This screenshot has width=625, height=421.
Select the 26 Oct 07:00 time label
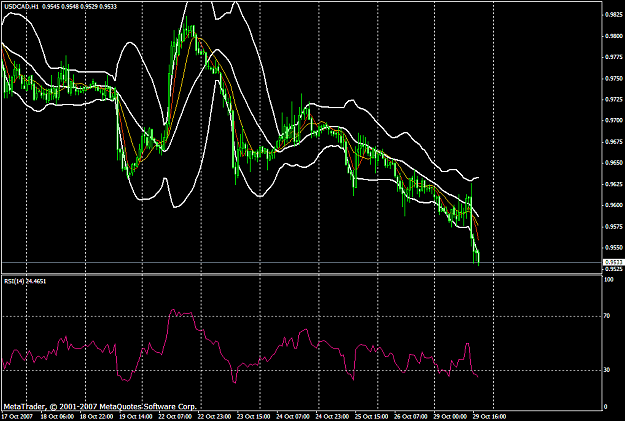point(411,417)
